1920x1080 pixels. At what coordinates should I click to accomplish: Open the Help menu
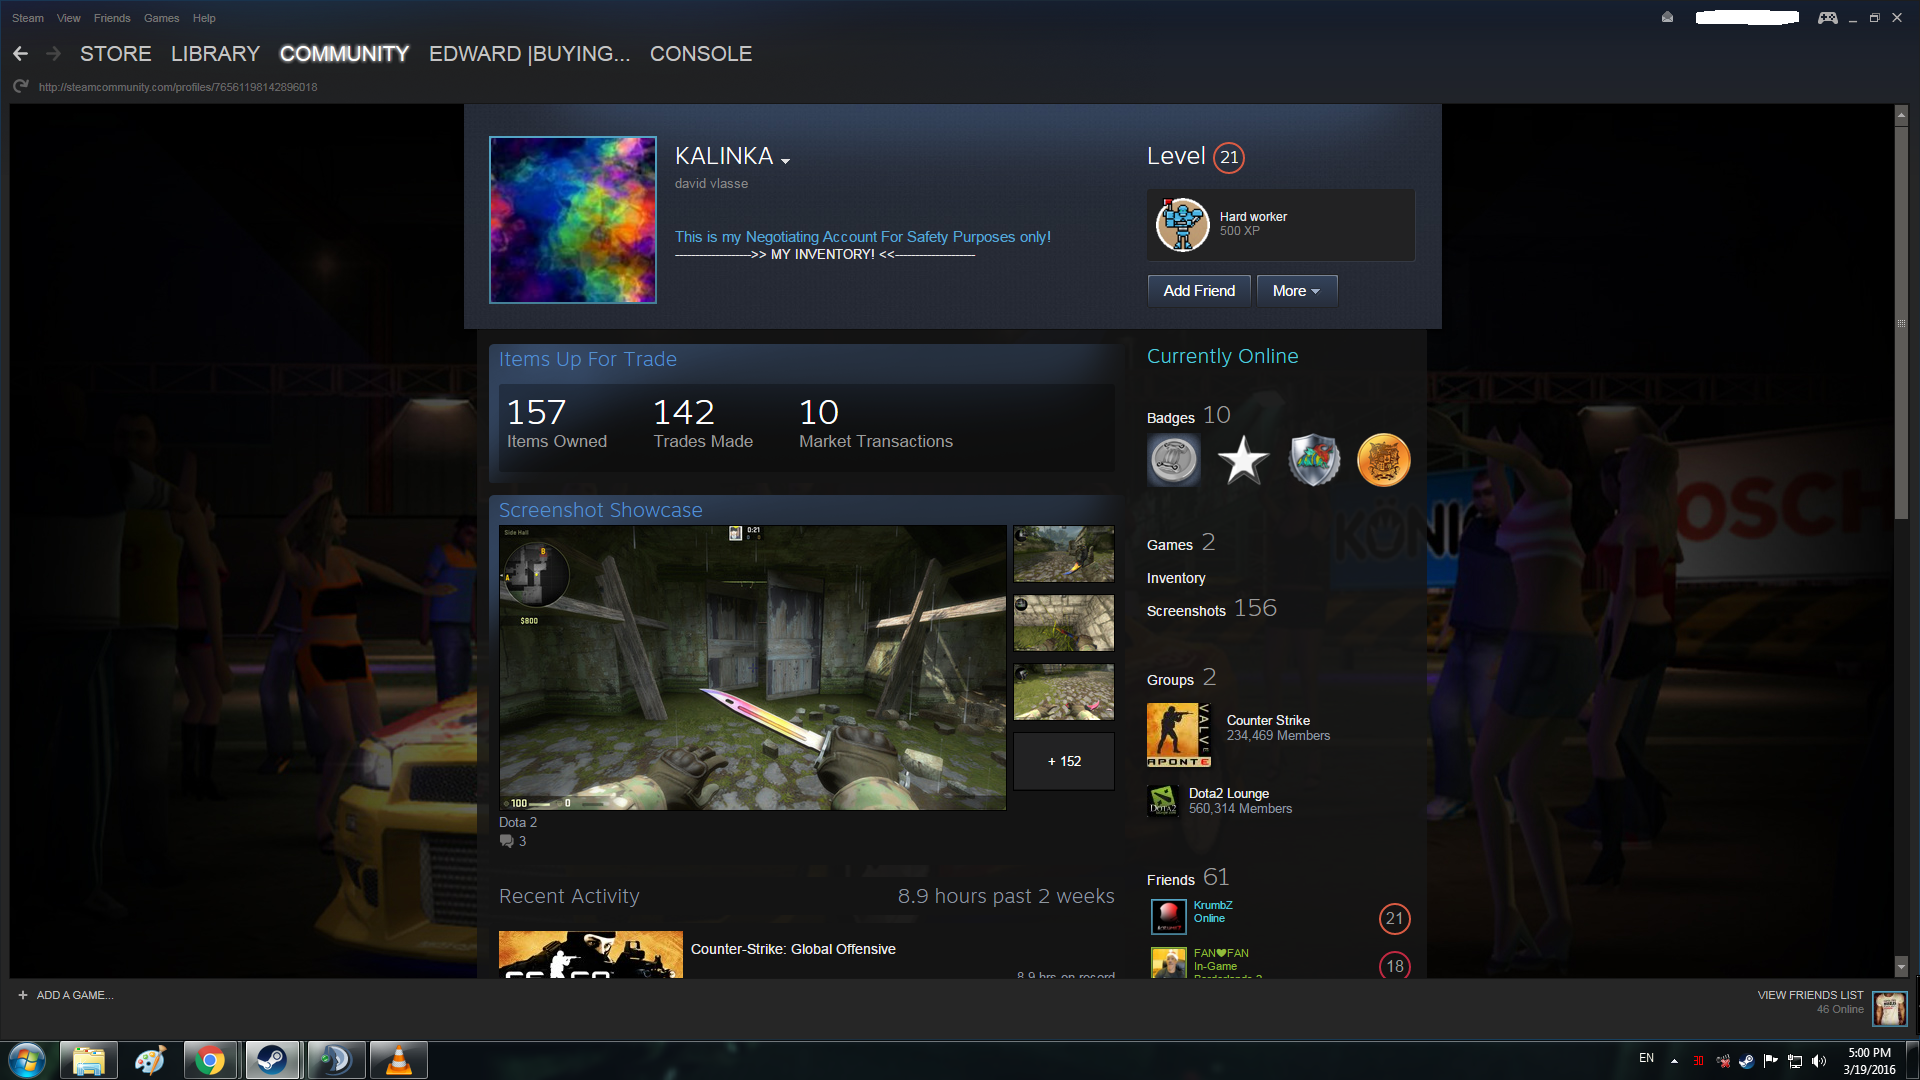pos(204,18)
